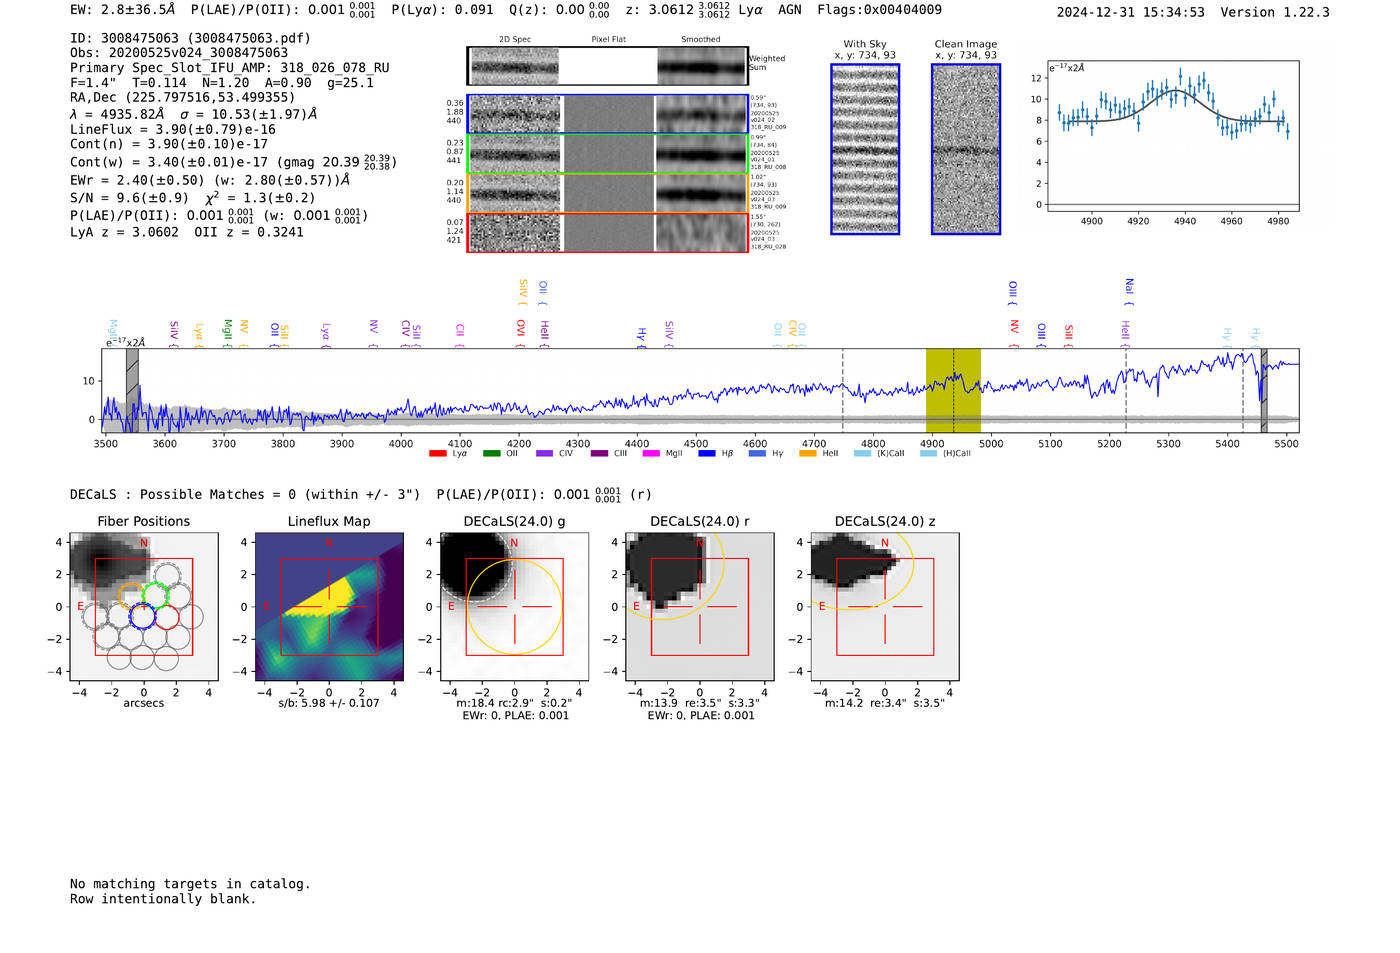Select the green-bordered fiber 2D spectrum row
This screenshot has height=953, width=1400.
608,153
